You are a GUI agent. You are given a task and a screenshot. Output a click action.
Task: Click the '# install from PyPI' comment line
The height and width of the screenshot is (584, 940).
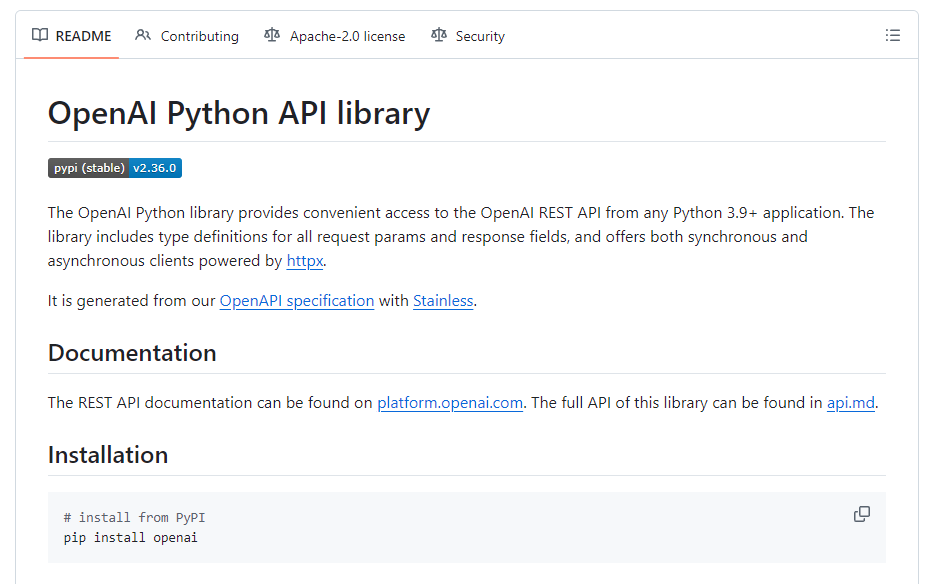tap(134, 517)
